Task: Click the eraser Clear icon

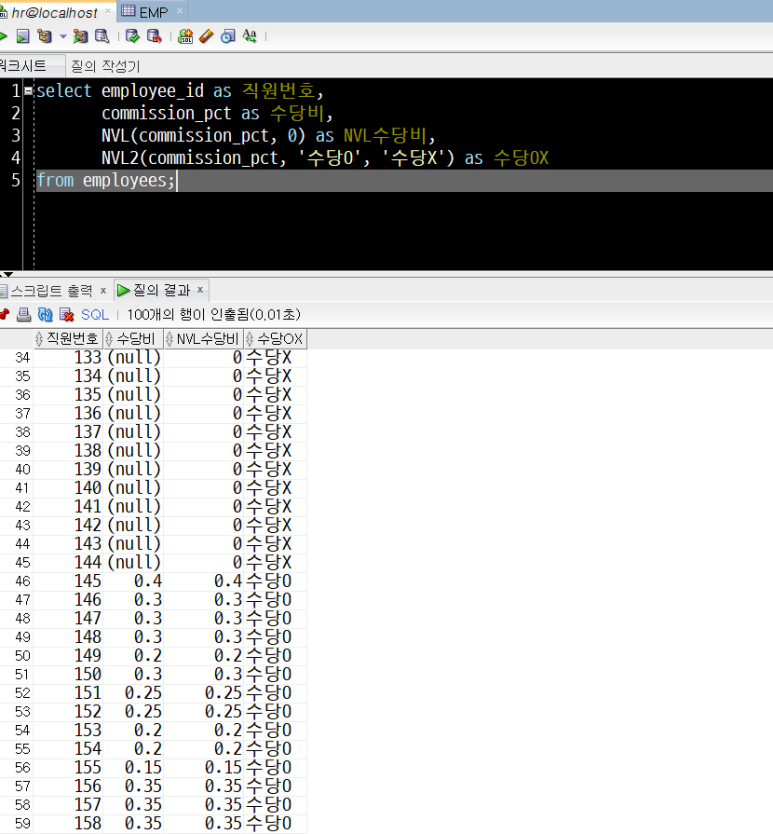Action: [x=206, y=36]
